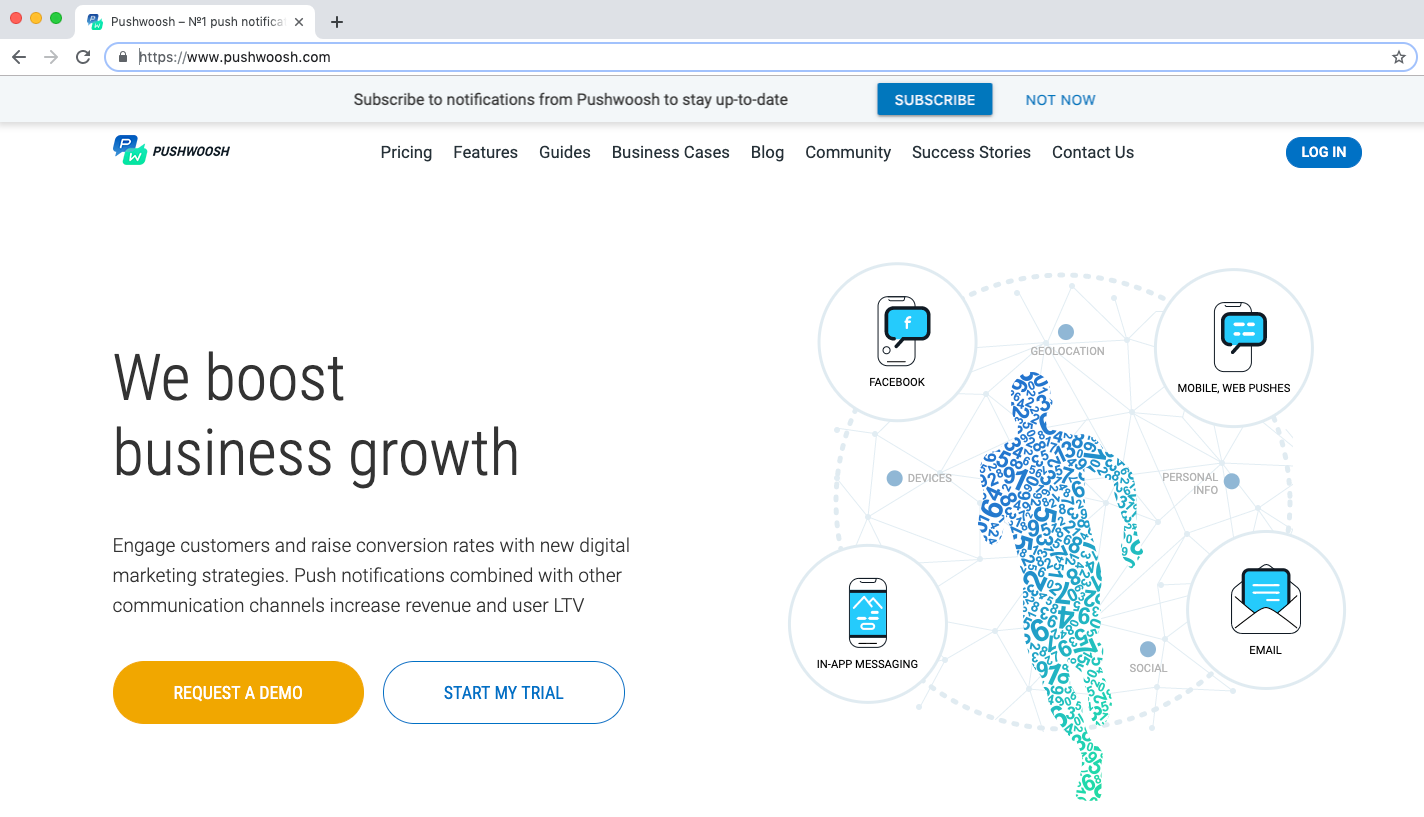Click the Mobile, Web Pushes icon
This screenshot has width=1424, height=817.
pos(1239,336)
